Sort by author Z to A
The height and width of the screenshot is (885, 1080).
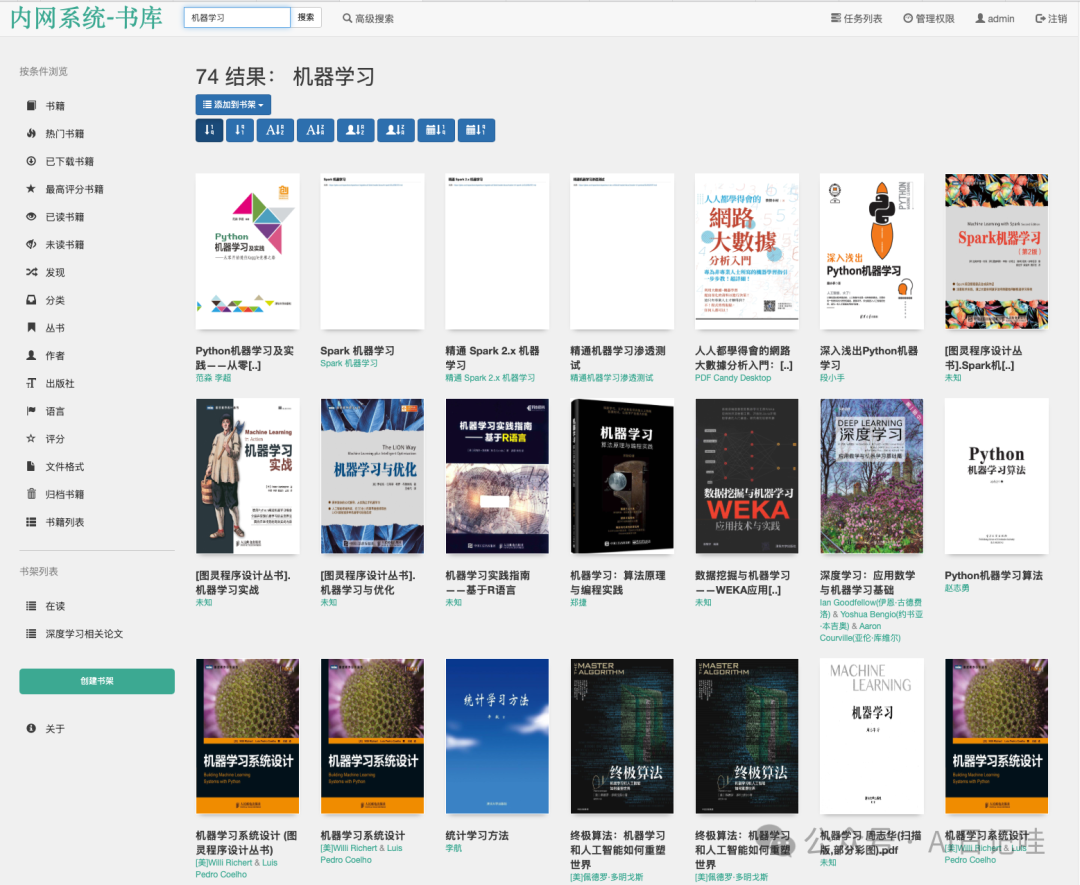click(395, 130)
